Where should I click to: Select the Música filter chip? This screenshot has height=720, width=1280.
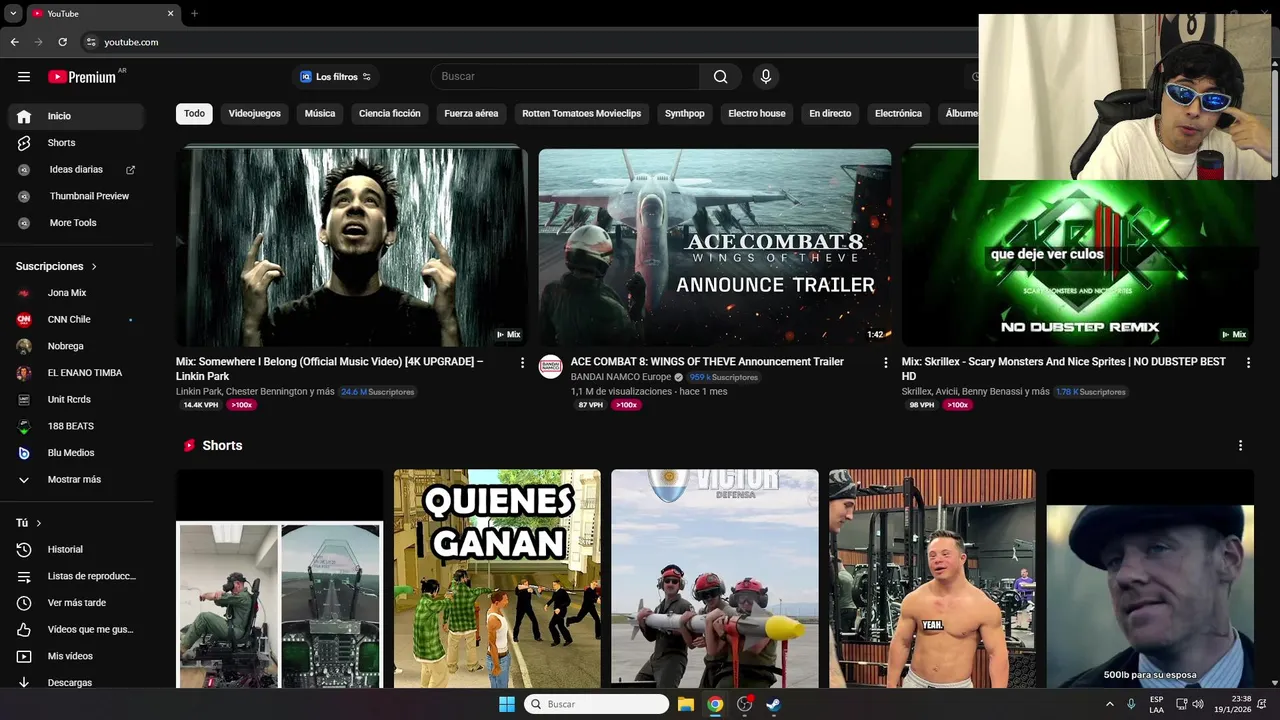click(320, 114)
